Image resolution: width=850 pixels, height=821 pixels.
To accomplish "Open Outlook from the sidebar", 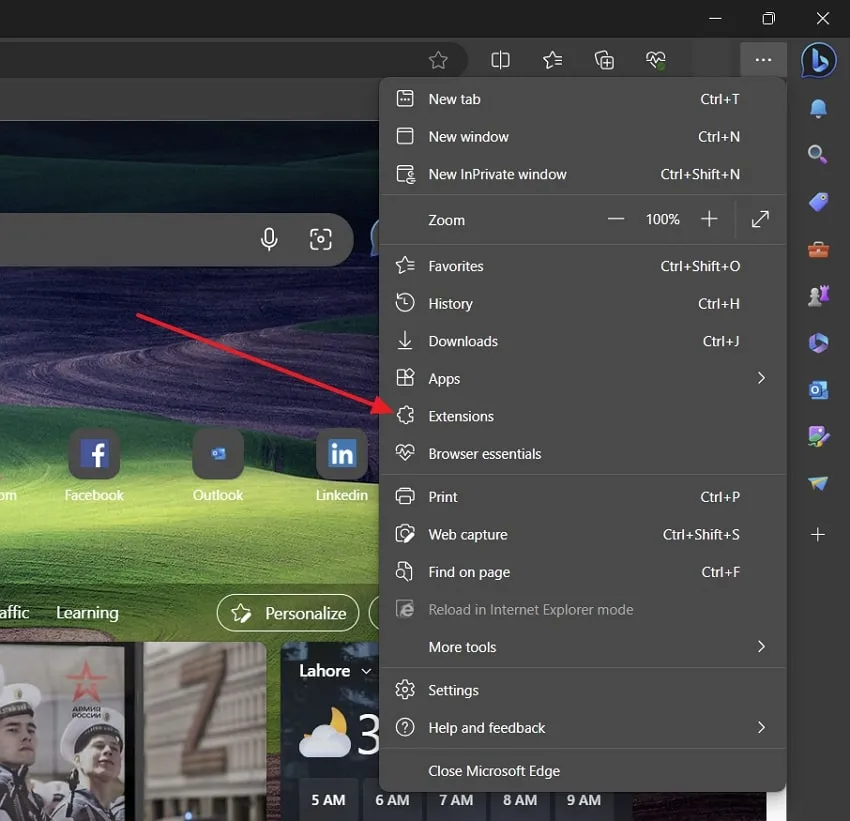I will 818,390.
